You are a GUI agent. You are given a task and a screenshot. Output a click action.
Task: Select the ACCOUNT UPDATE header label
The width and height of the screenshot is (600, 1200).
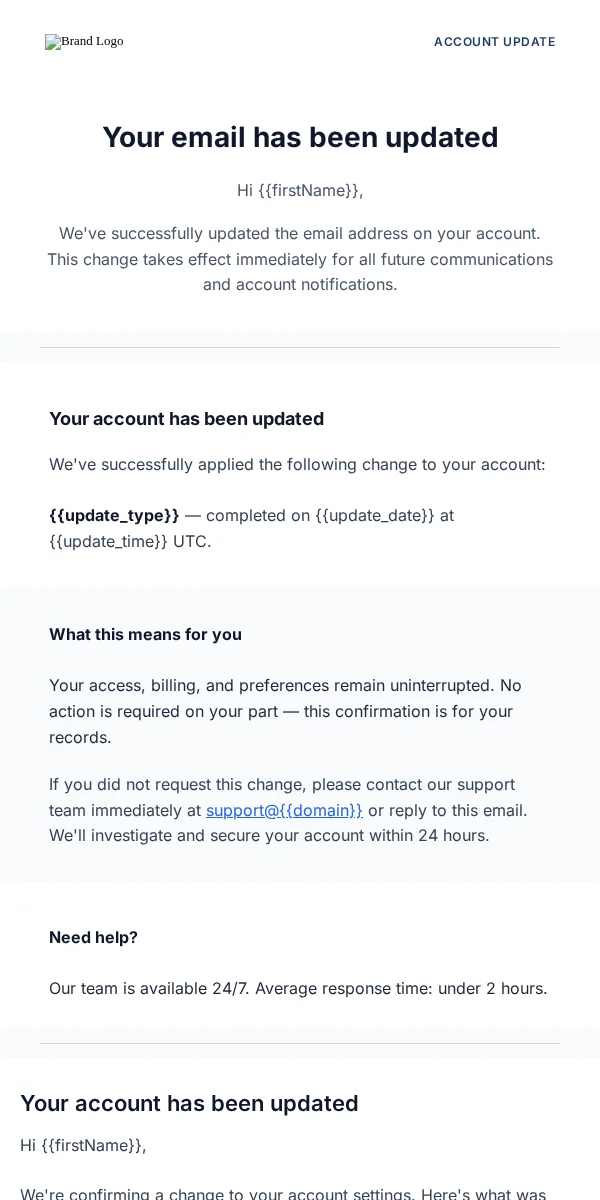[x=495, y=42]
